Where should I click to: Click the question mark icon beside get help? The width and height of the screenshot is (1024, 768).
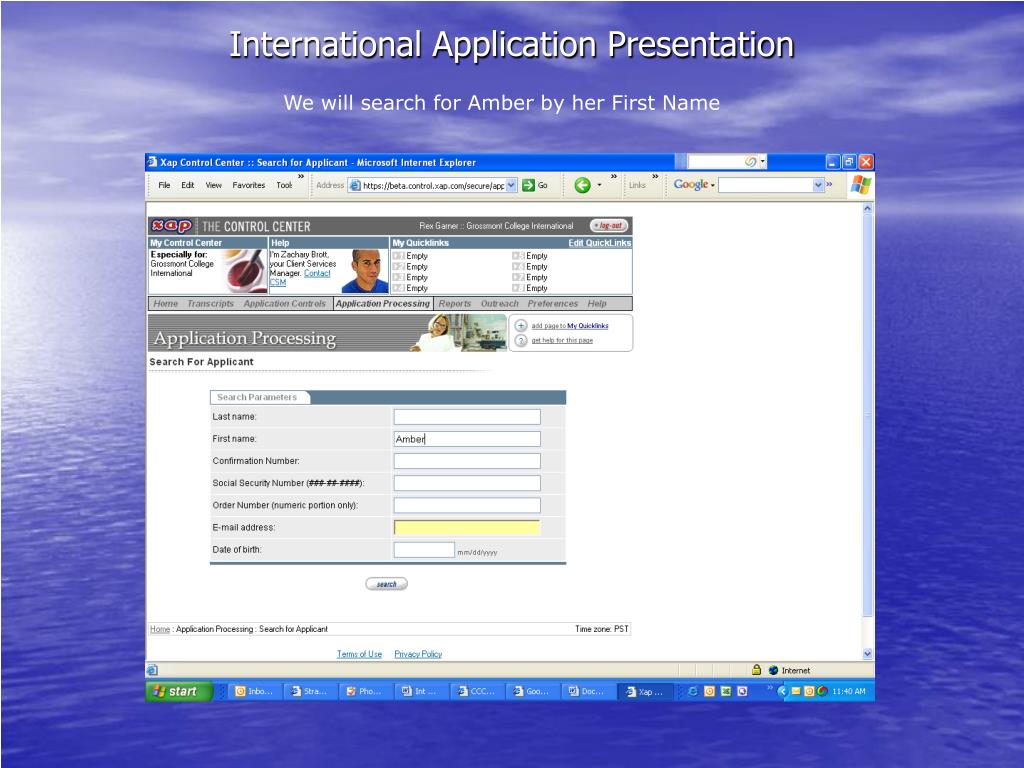point(520,340)
